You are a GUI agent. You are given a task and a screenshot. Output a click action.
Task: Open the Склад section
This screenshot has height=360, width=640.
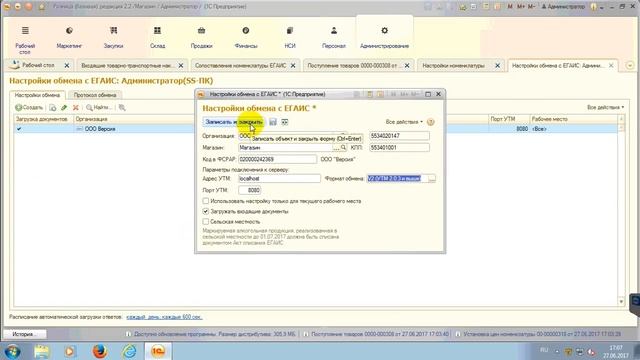(x=157, y=38)
